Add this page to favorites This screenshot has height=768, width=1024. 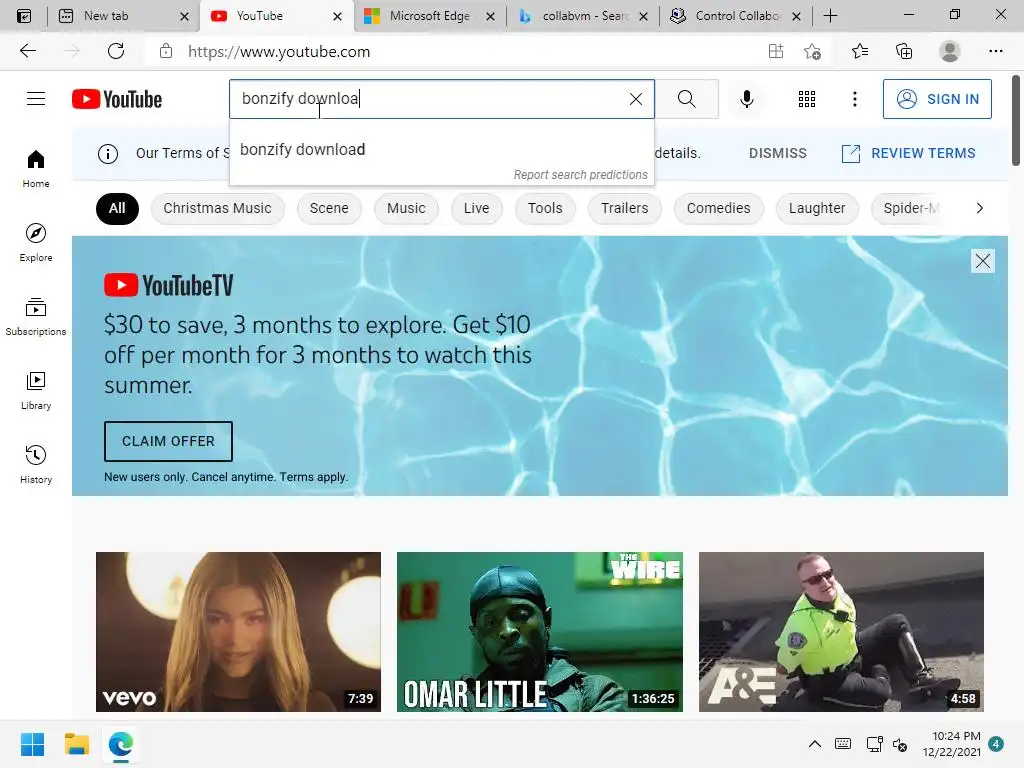[x=812, y=51]
